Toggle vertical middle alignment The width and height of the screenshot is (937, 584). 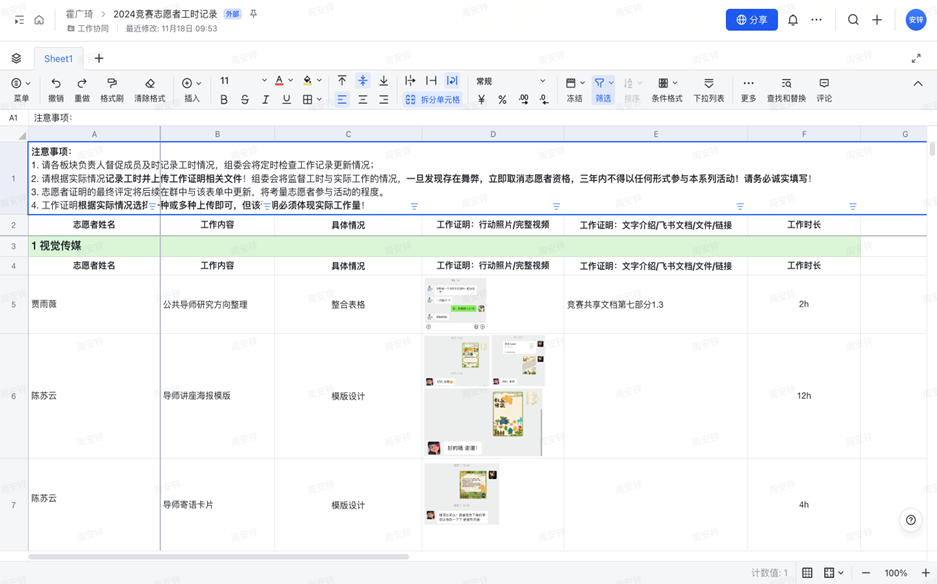point(363,81)
